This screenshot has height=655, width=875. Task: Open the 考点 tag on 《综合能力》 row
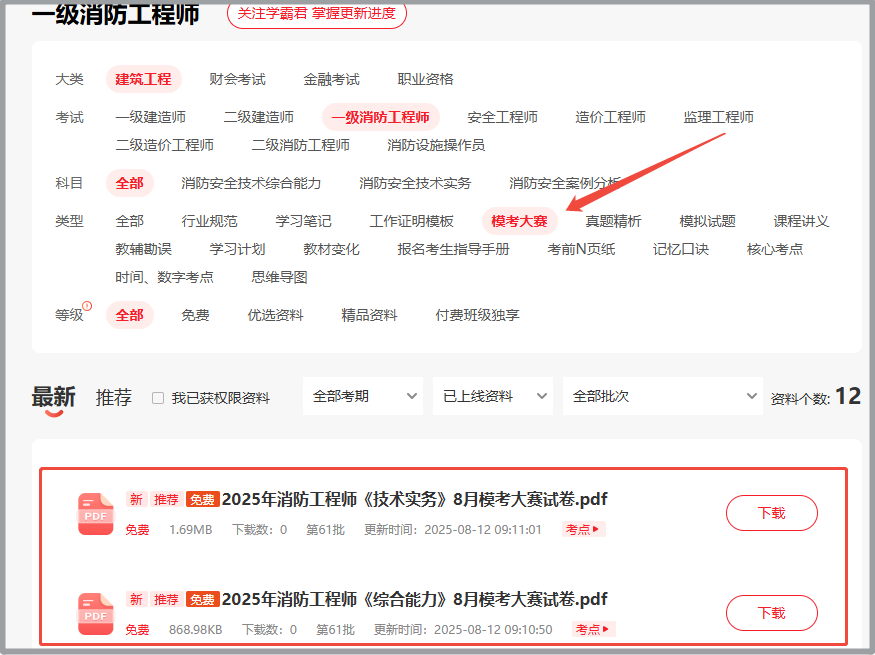[x=593, y=630]
